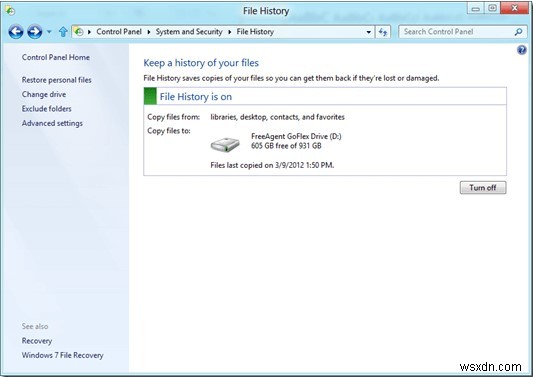Go up one level with up arrow
533x377 pixels.
coord(63,32)
